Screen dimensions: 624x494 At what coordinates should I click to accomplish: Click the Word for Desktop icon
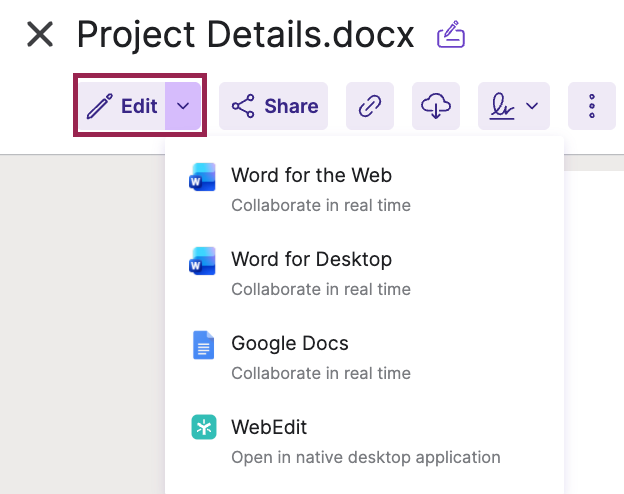pos(203,261)
